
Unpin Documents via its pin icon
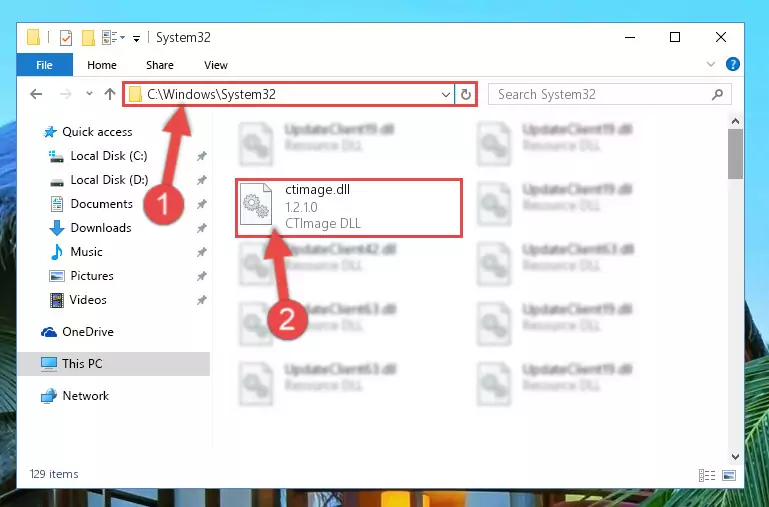202,204
